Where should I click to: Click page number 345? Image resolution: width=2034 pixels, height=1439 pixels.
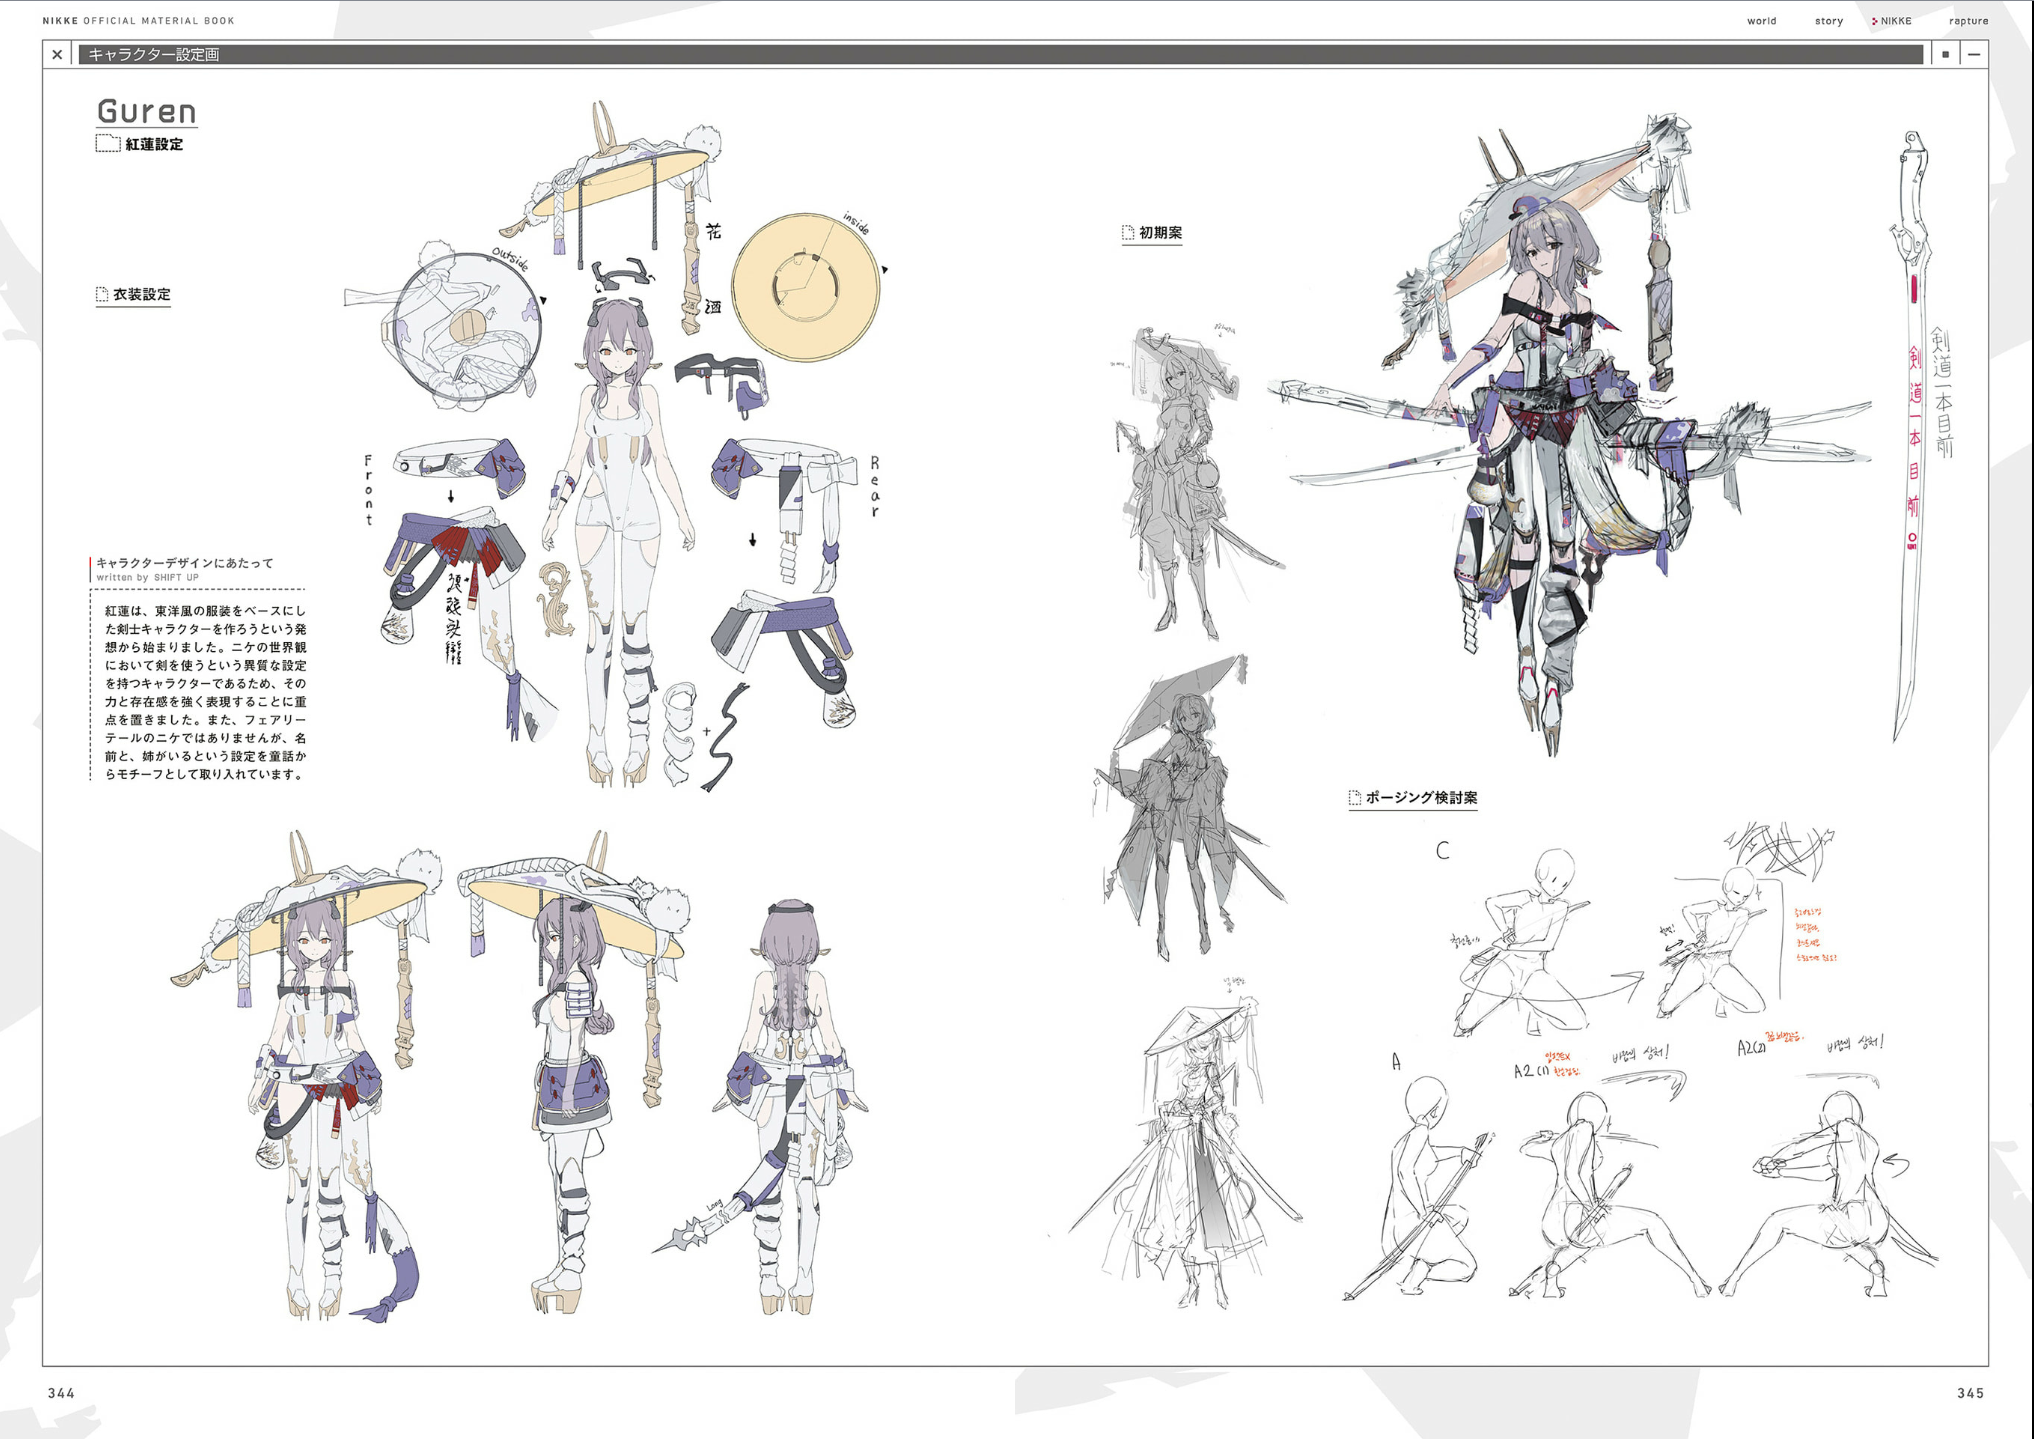[x=1970, y=1393]
